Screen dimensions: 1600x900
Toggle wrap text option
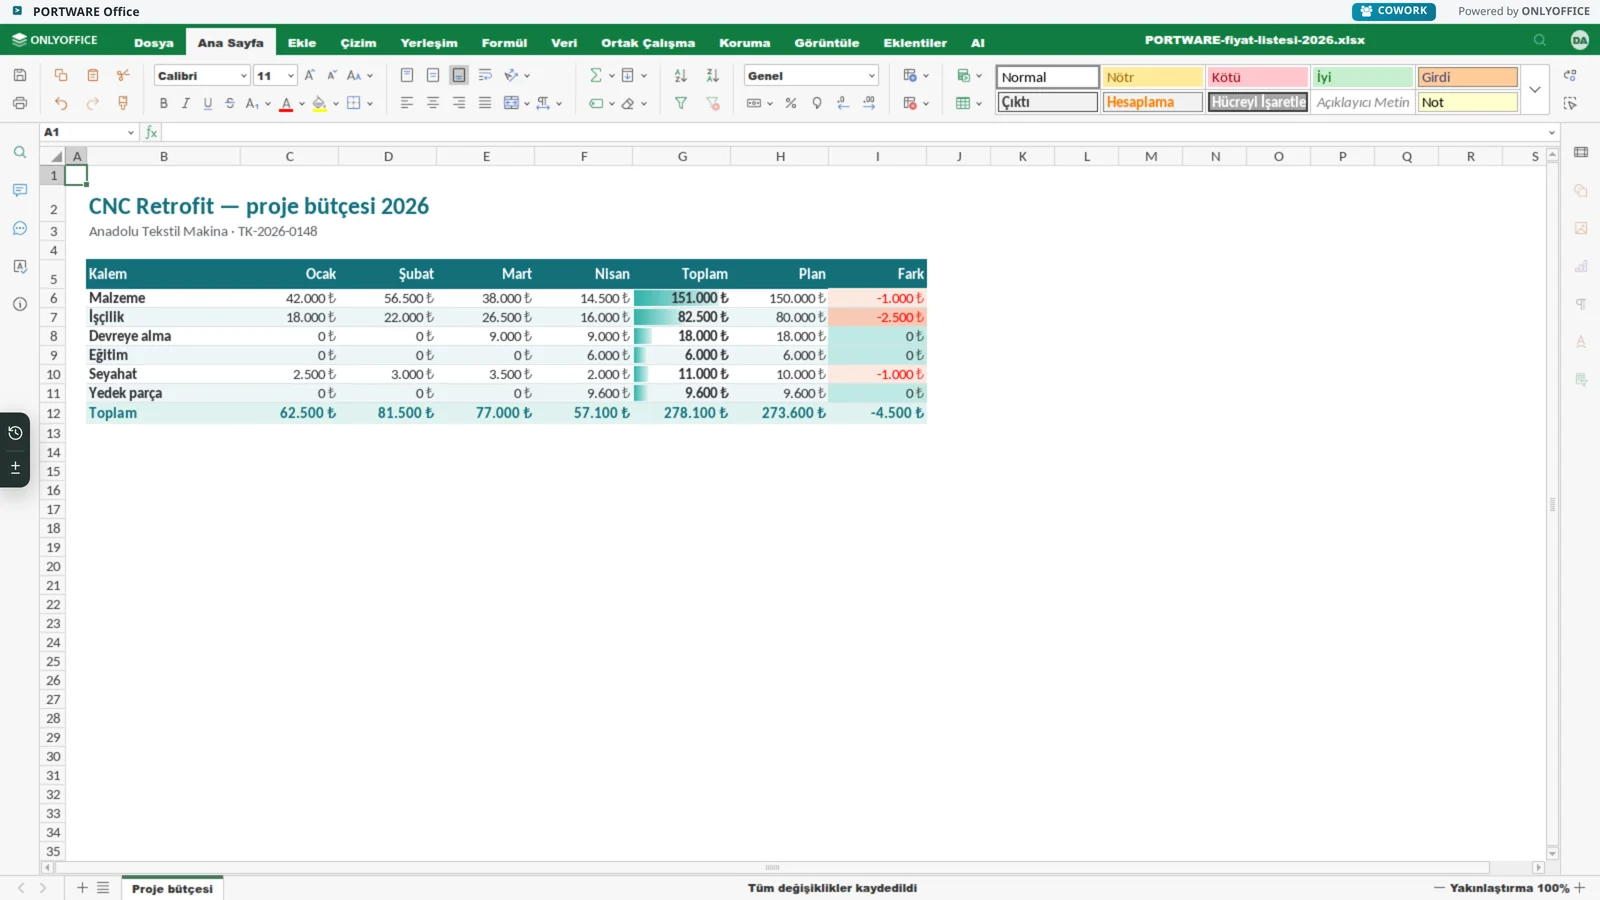point(485,75)
